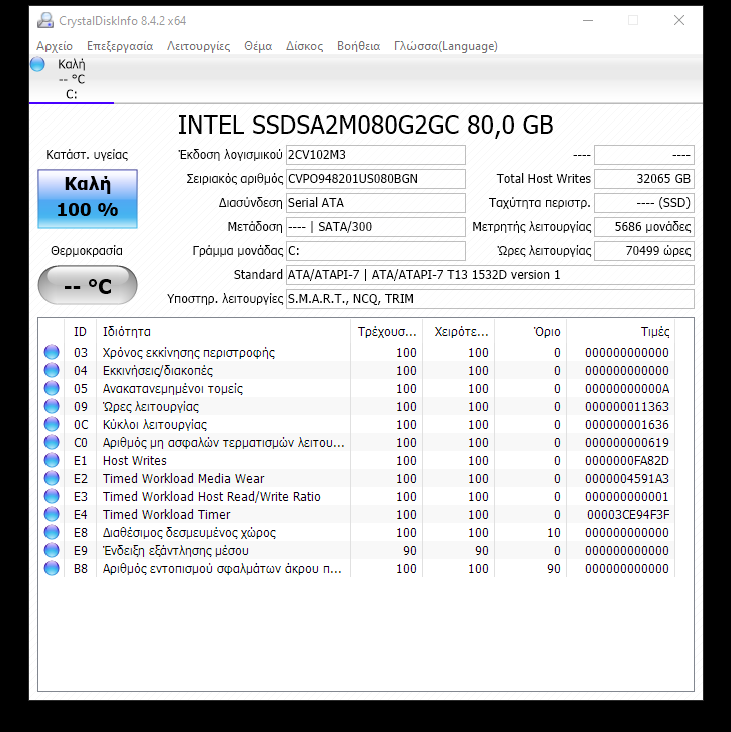Open the Αρχείο menu
The height and width of the screenshot is (732, 731).
click(x=55, y=46)
